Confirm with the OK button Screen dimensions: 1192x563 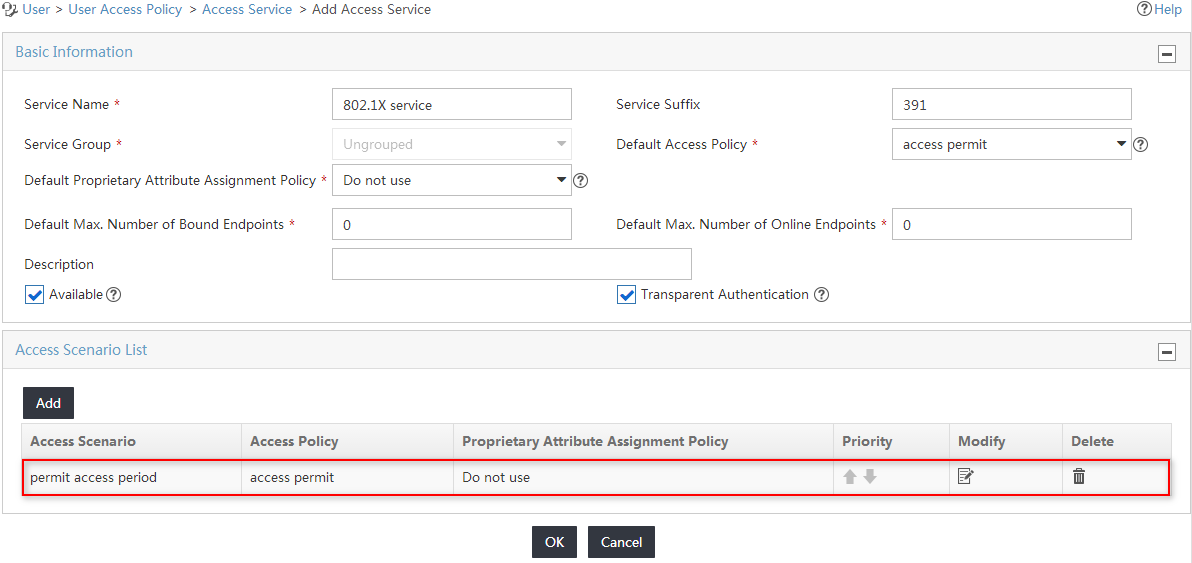coord(554,542)
